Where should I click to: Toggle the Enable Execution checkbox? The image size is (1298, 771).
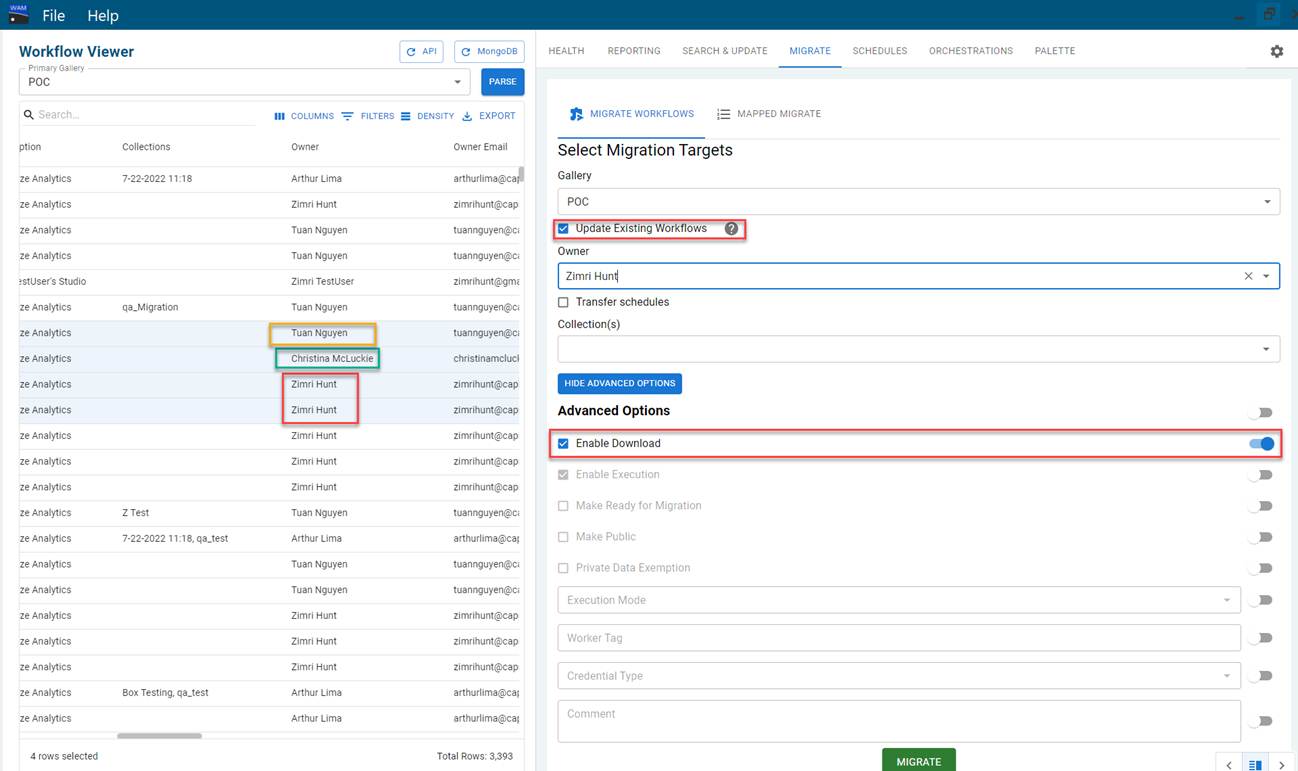(563, 475)
